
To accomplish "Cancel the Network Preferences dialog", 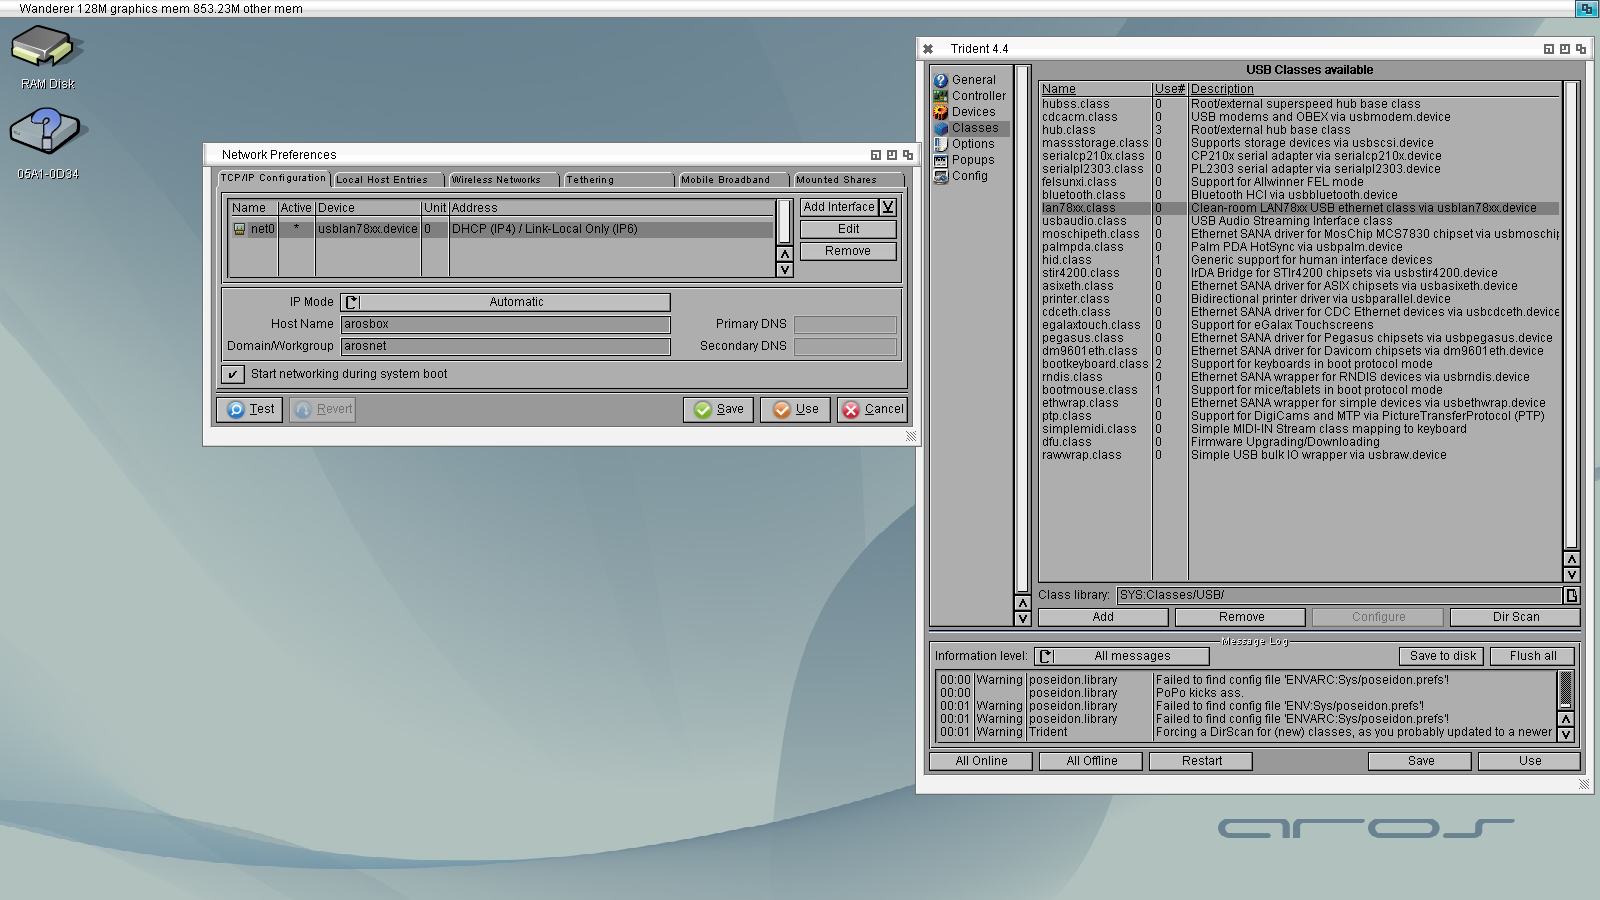I will [x=872, y=409].
